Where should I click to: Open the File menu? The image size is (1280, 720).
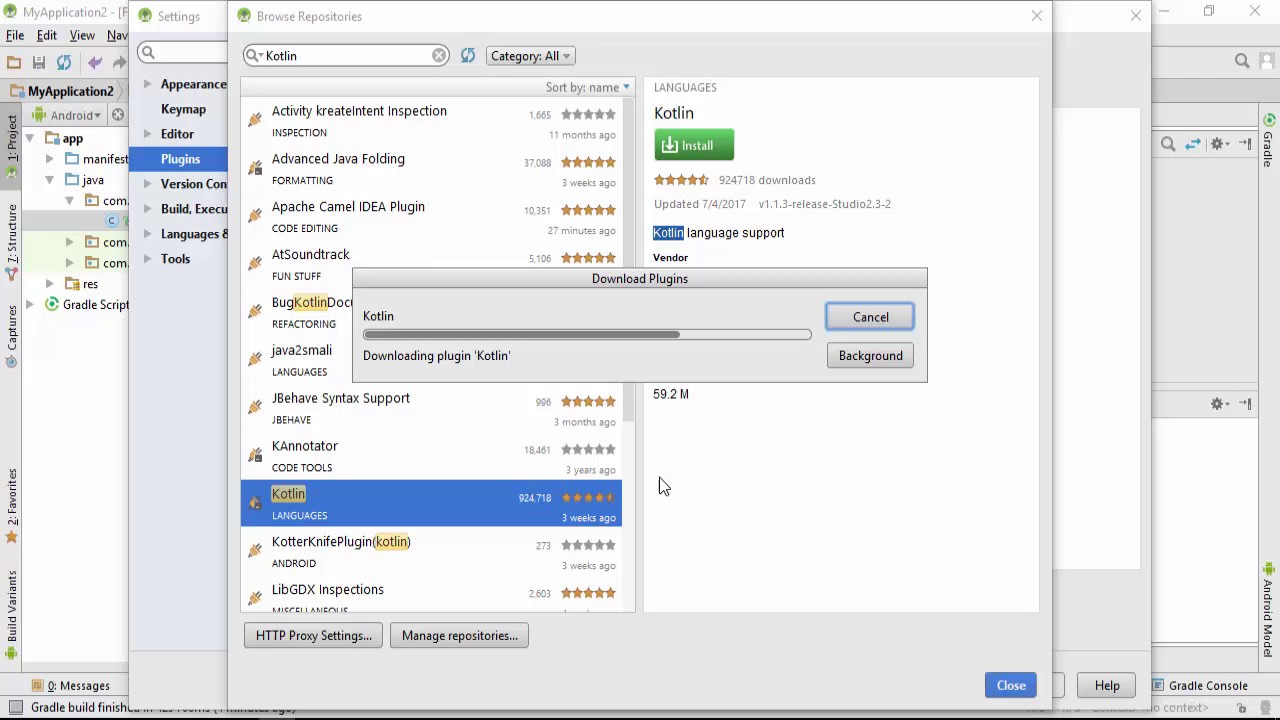click(x=15, y=35)
